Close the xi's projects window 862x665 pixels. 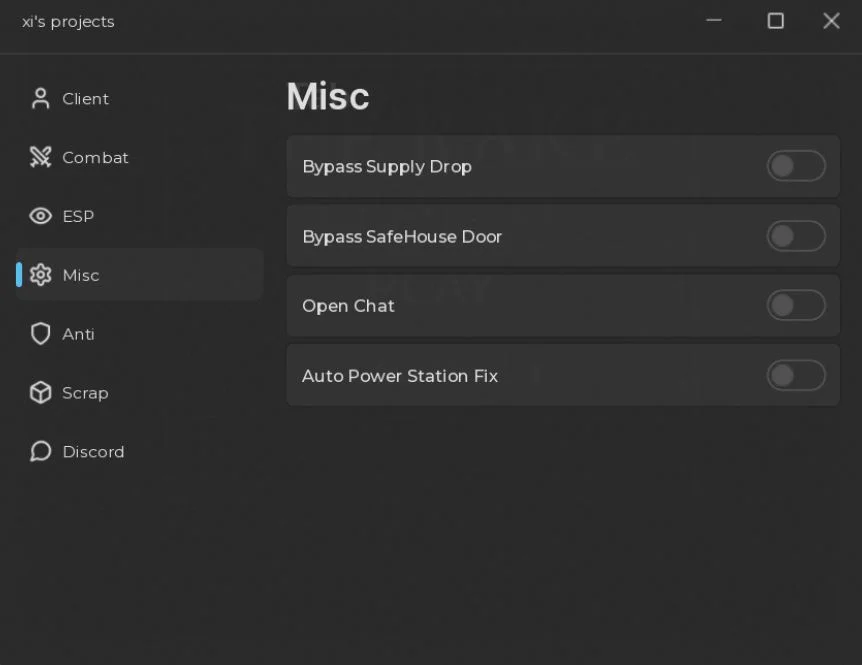click(831, 21)
